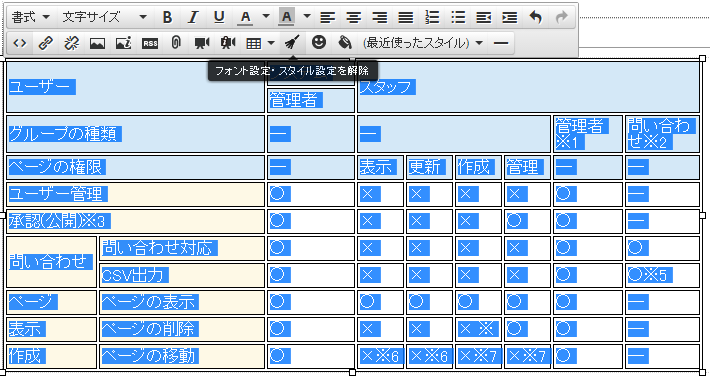Click the 管理 column header under スタッフ
The height and width of the screenshot is (376, 710).
click(527, 167)
